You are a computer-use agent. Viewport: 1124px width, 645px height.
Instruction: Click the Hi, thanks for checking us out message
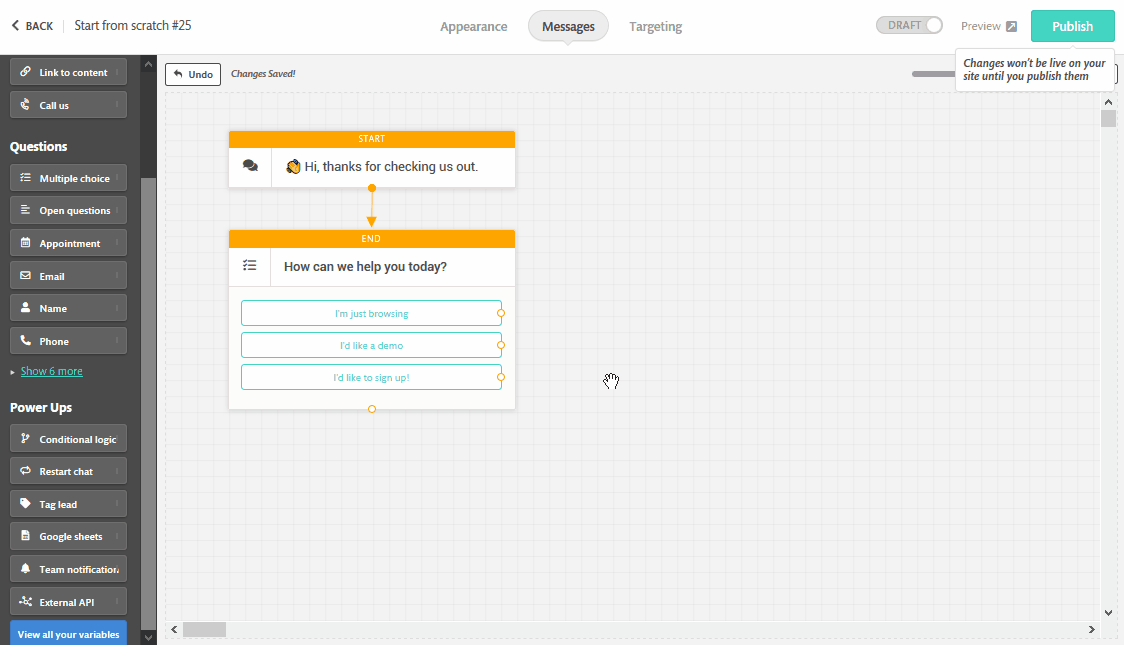pyautogui.click(x=391, y=167)
